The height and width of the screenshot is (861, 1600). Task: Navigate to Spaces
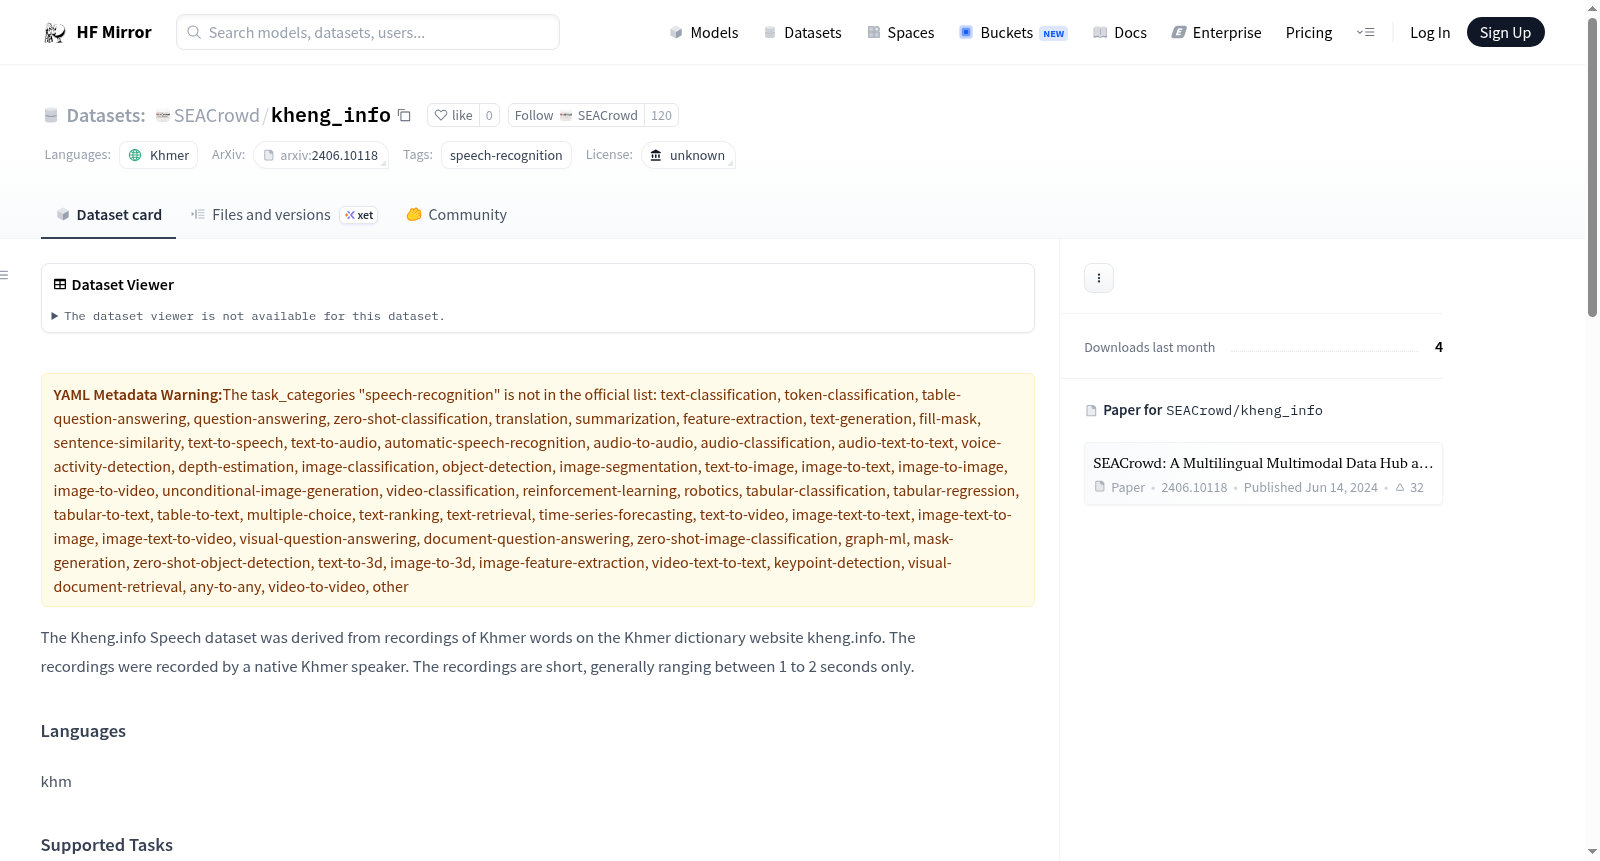point(900,33)
